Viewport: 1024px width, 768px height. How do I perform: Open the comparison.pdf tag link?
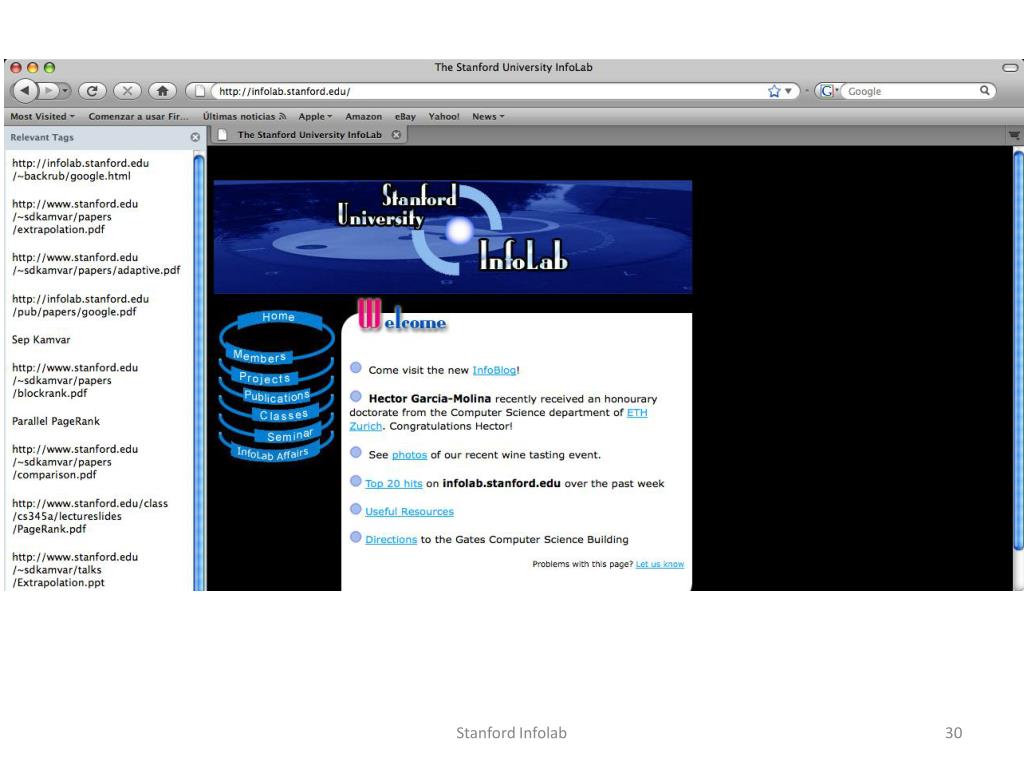click(x=75, y=462)
